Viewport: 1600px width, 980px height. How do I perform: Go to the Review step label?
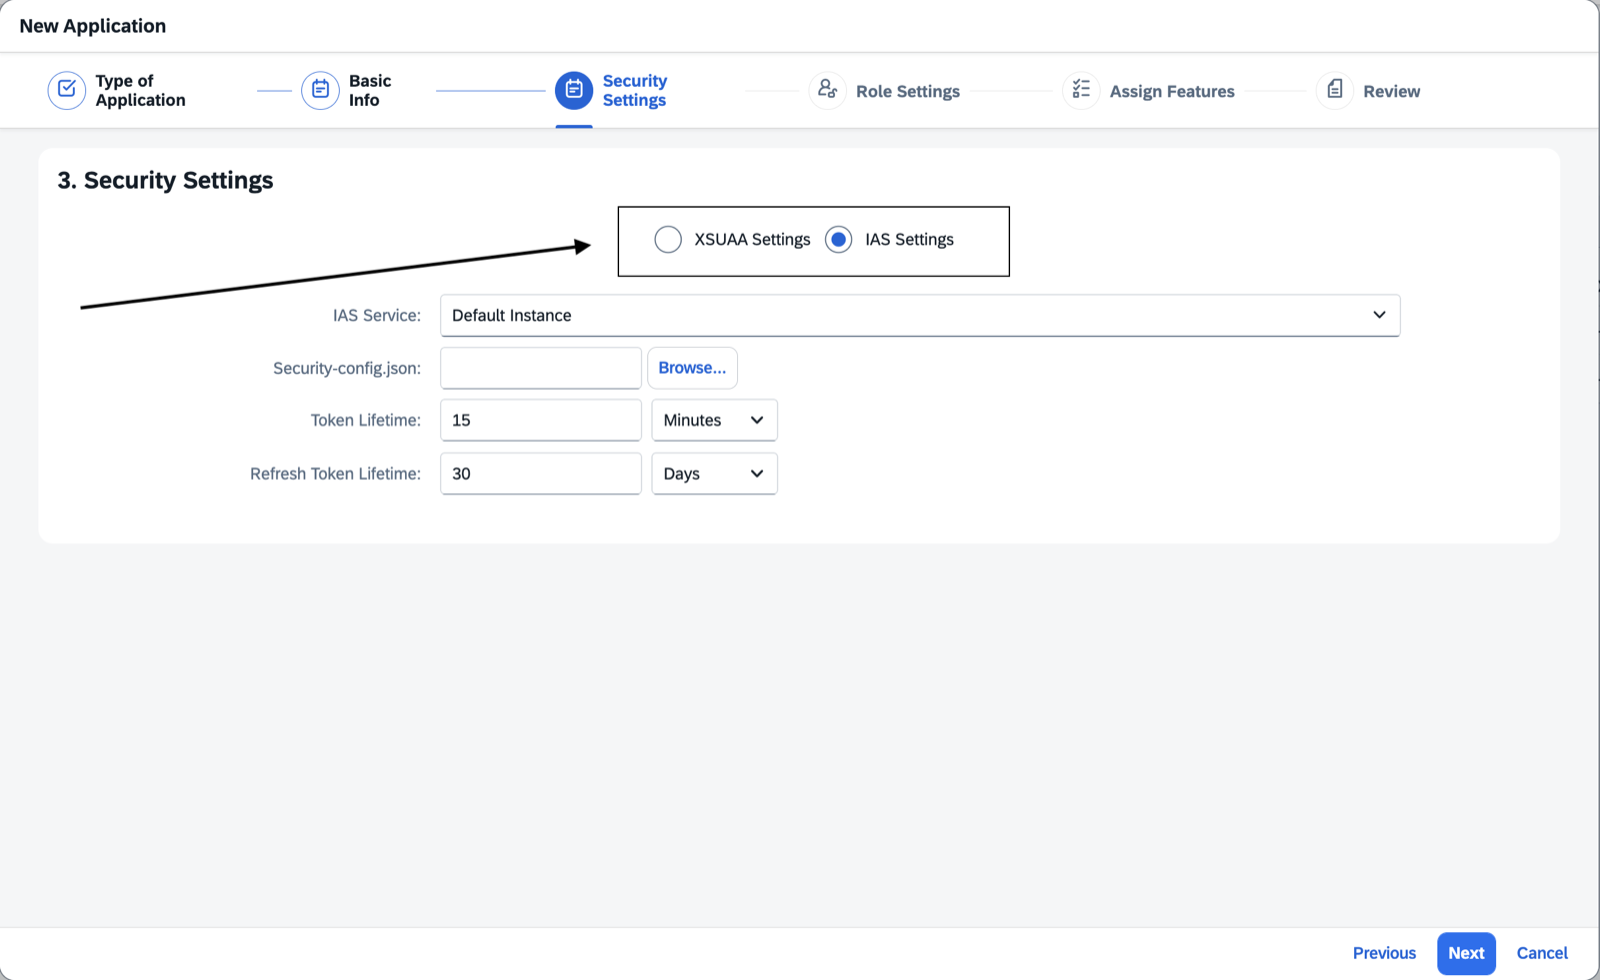pyautogui.click(x=1391, y=91)
